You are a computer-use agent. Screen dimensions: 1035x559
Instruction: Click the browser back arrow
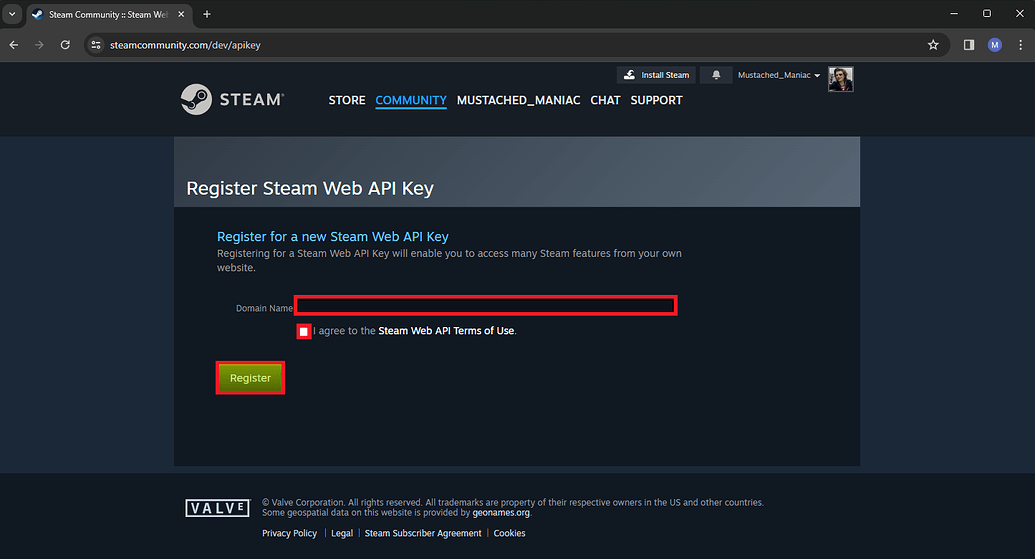[14, 45]
